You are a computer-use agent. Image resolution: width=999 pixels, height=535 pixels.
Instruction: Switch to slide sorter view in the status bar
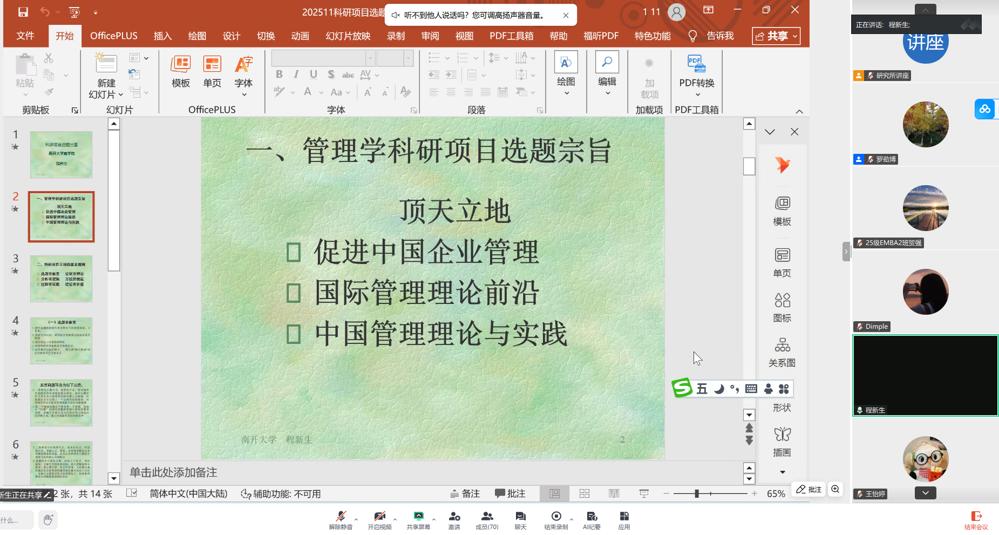[x=584, y=494]
